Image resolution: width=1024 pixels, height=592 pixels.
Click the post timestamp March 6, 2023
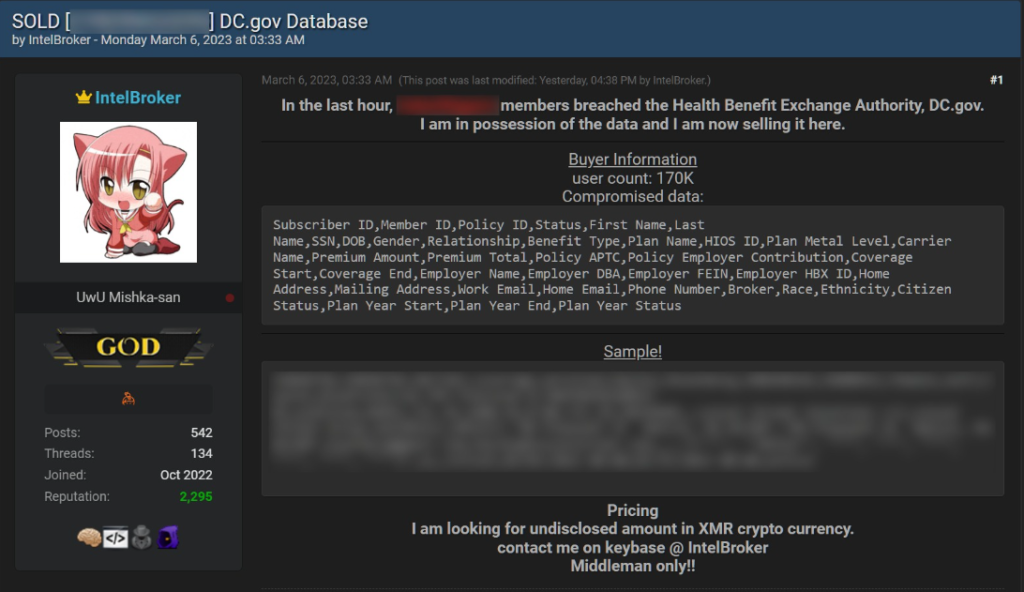pos(327,80)
